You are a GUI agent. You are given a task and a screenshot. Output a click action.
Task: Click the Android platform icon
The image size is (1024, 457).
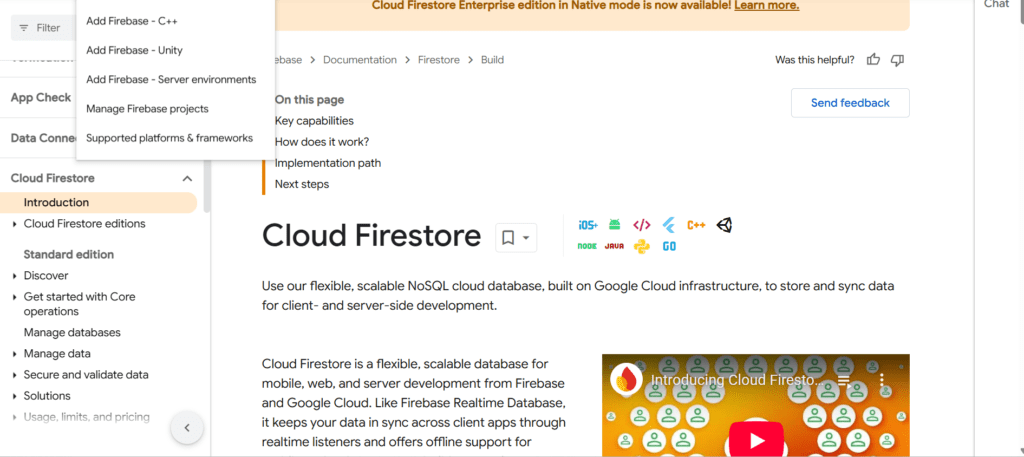tap(615, 225)
